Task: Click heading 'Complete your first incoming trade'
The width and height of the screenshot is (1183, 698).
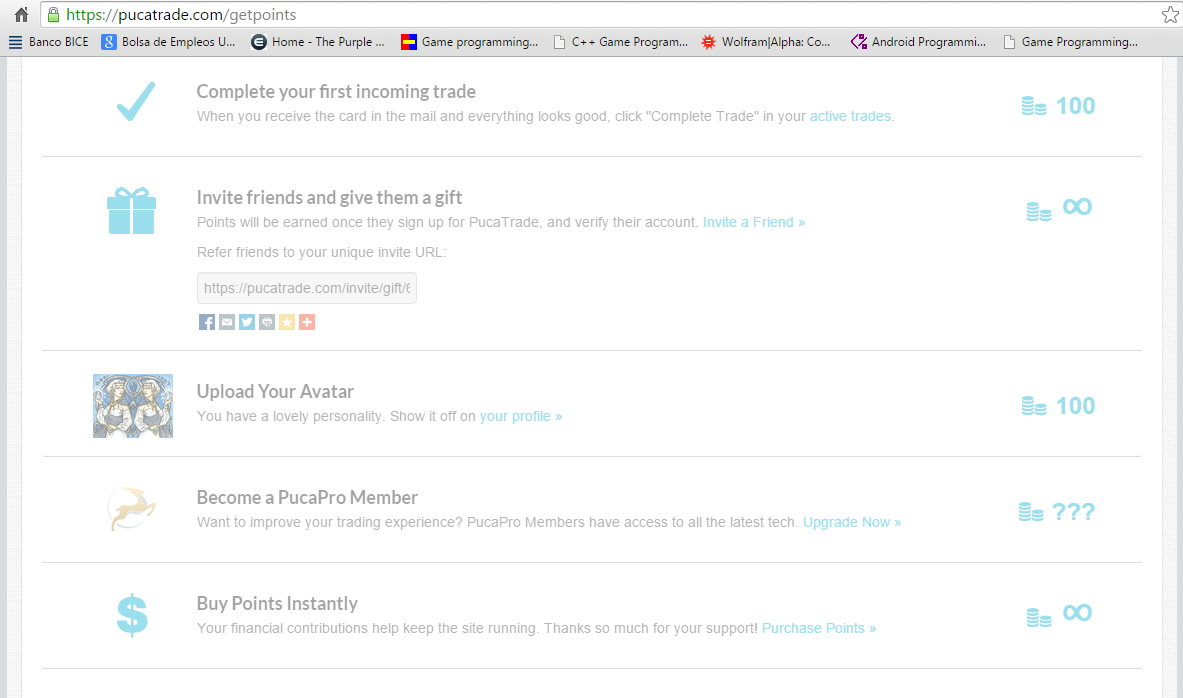Action: [x=336, y=92]
